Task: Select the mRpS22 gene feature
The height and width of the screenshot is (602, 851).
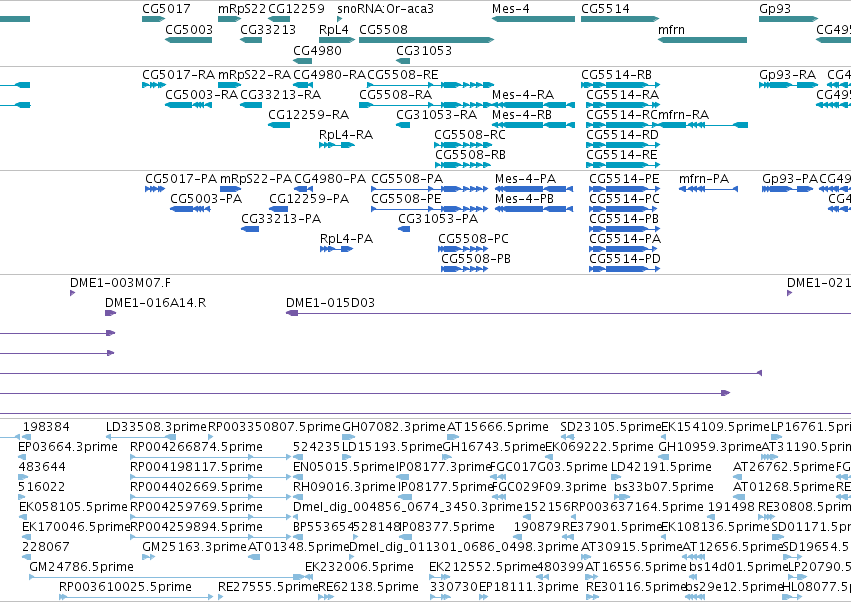Action: tap(230, 19)
